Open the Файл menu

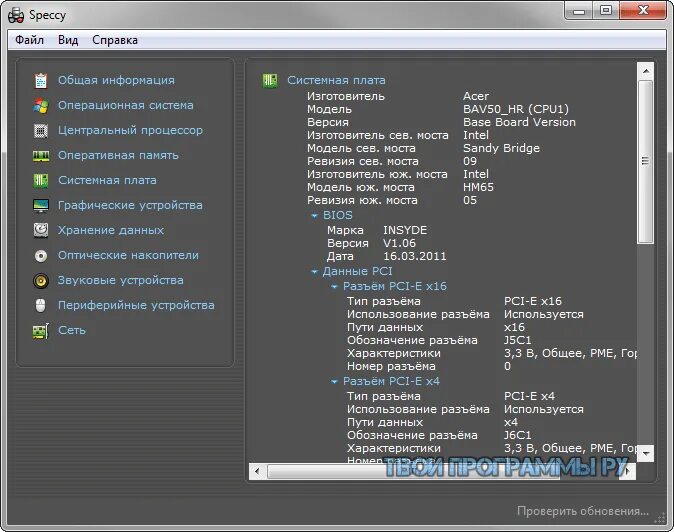point(29,40)
